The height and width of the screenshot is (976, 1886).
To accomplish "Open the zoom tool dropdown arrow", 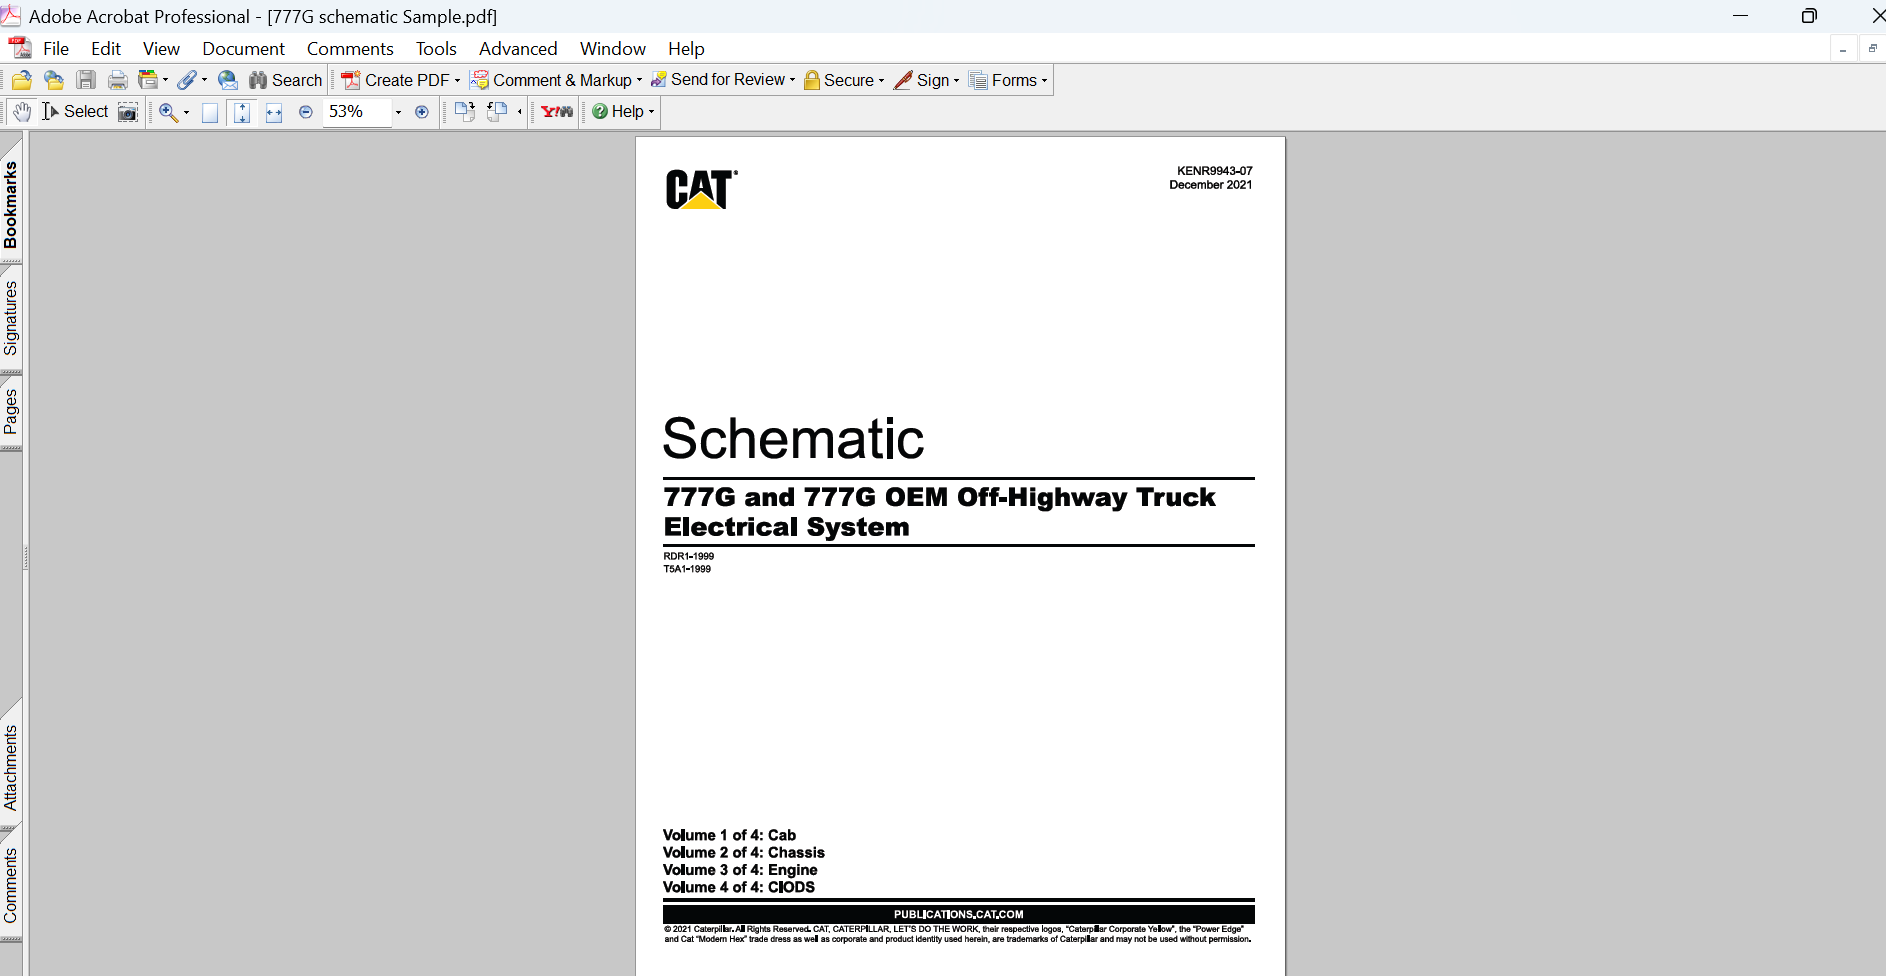I will (186, 112).
